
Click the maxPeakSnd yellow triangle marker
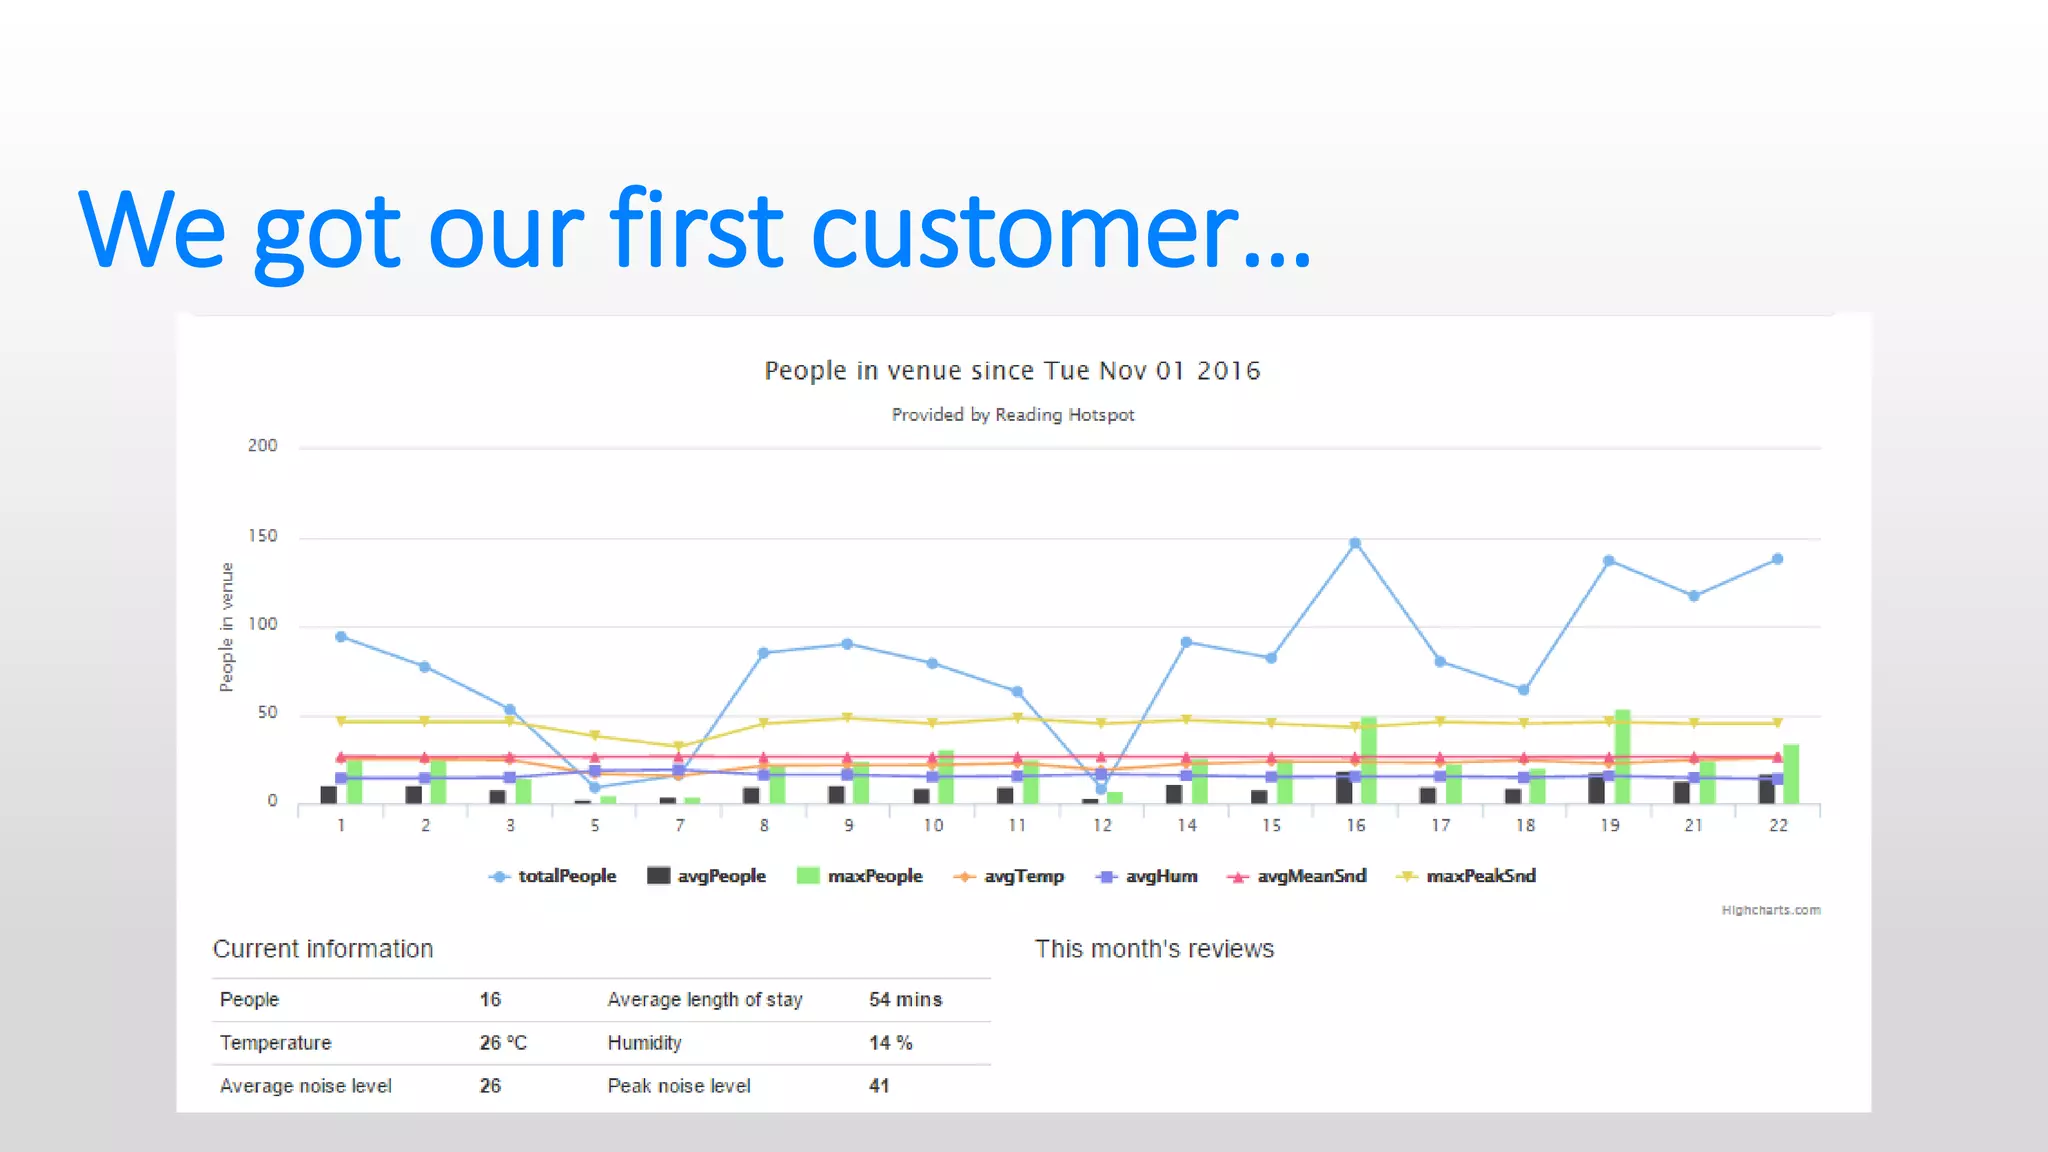pos(1407,876)
